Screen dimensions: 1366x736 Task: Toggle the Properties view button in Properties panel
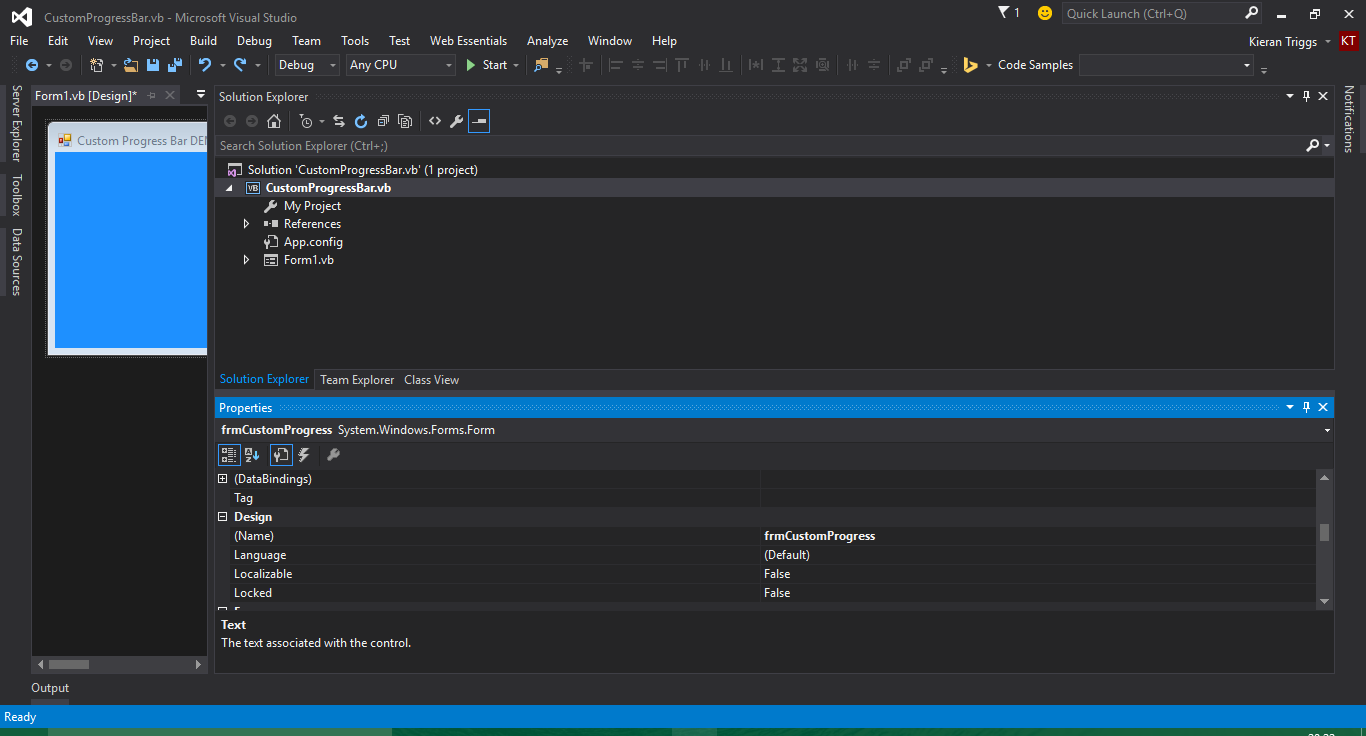(281, 455)
